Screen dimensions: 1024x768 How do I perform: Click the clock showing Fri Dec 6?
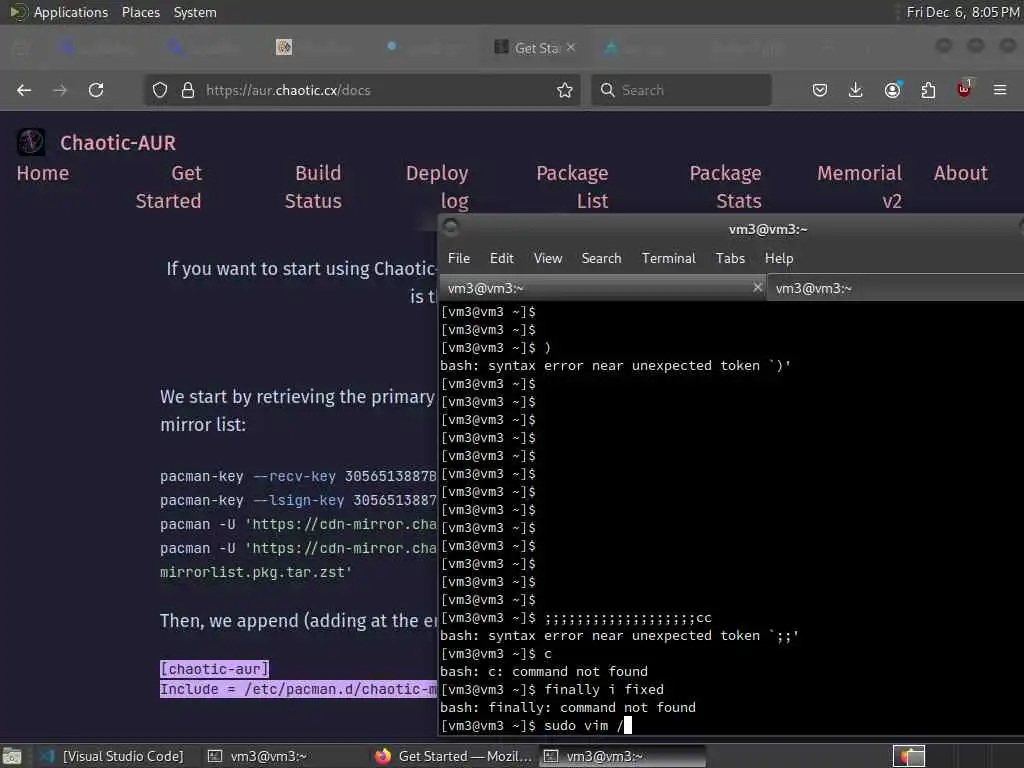click(963, 12)
